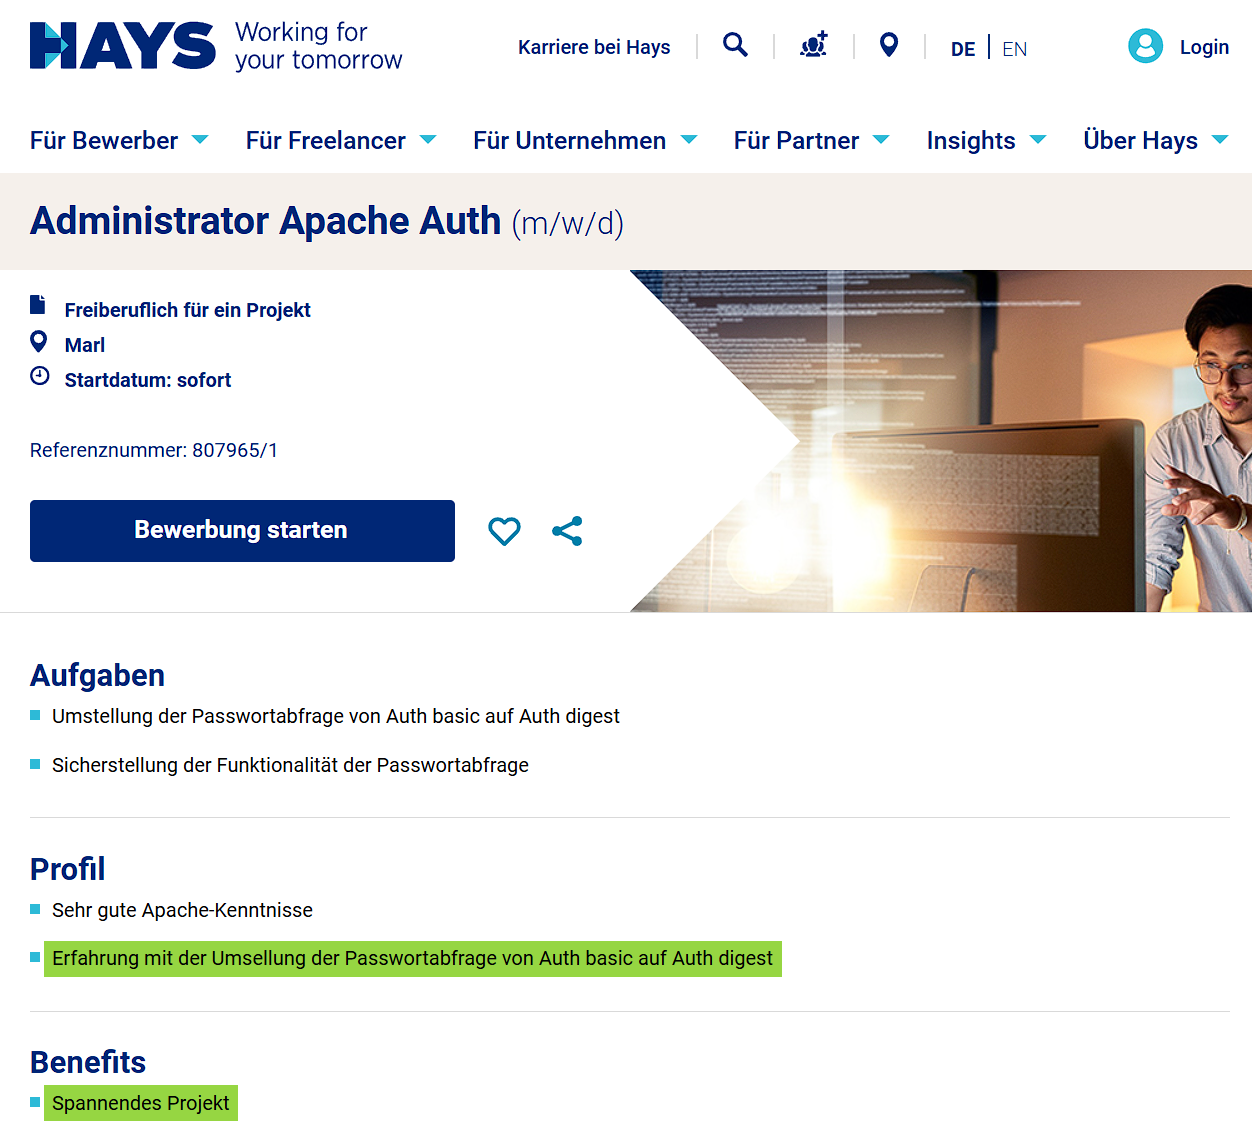Click highlighted Spannendes Projekt text

pos(141,1103)
